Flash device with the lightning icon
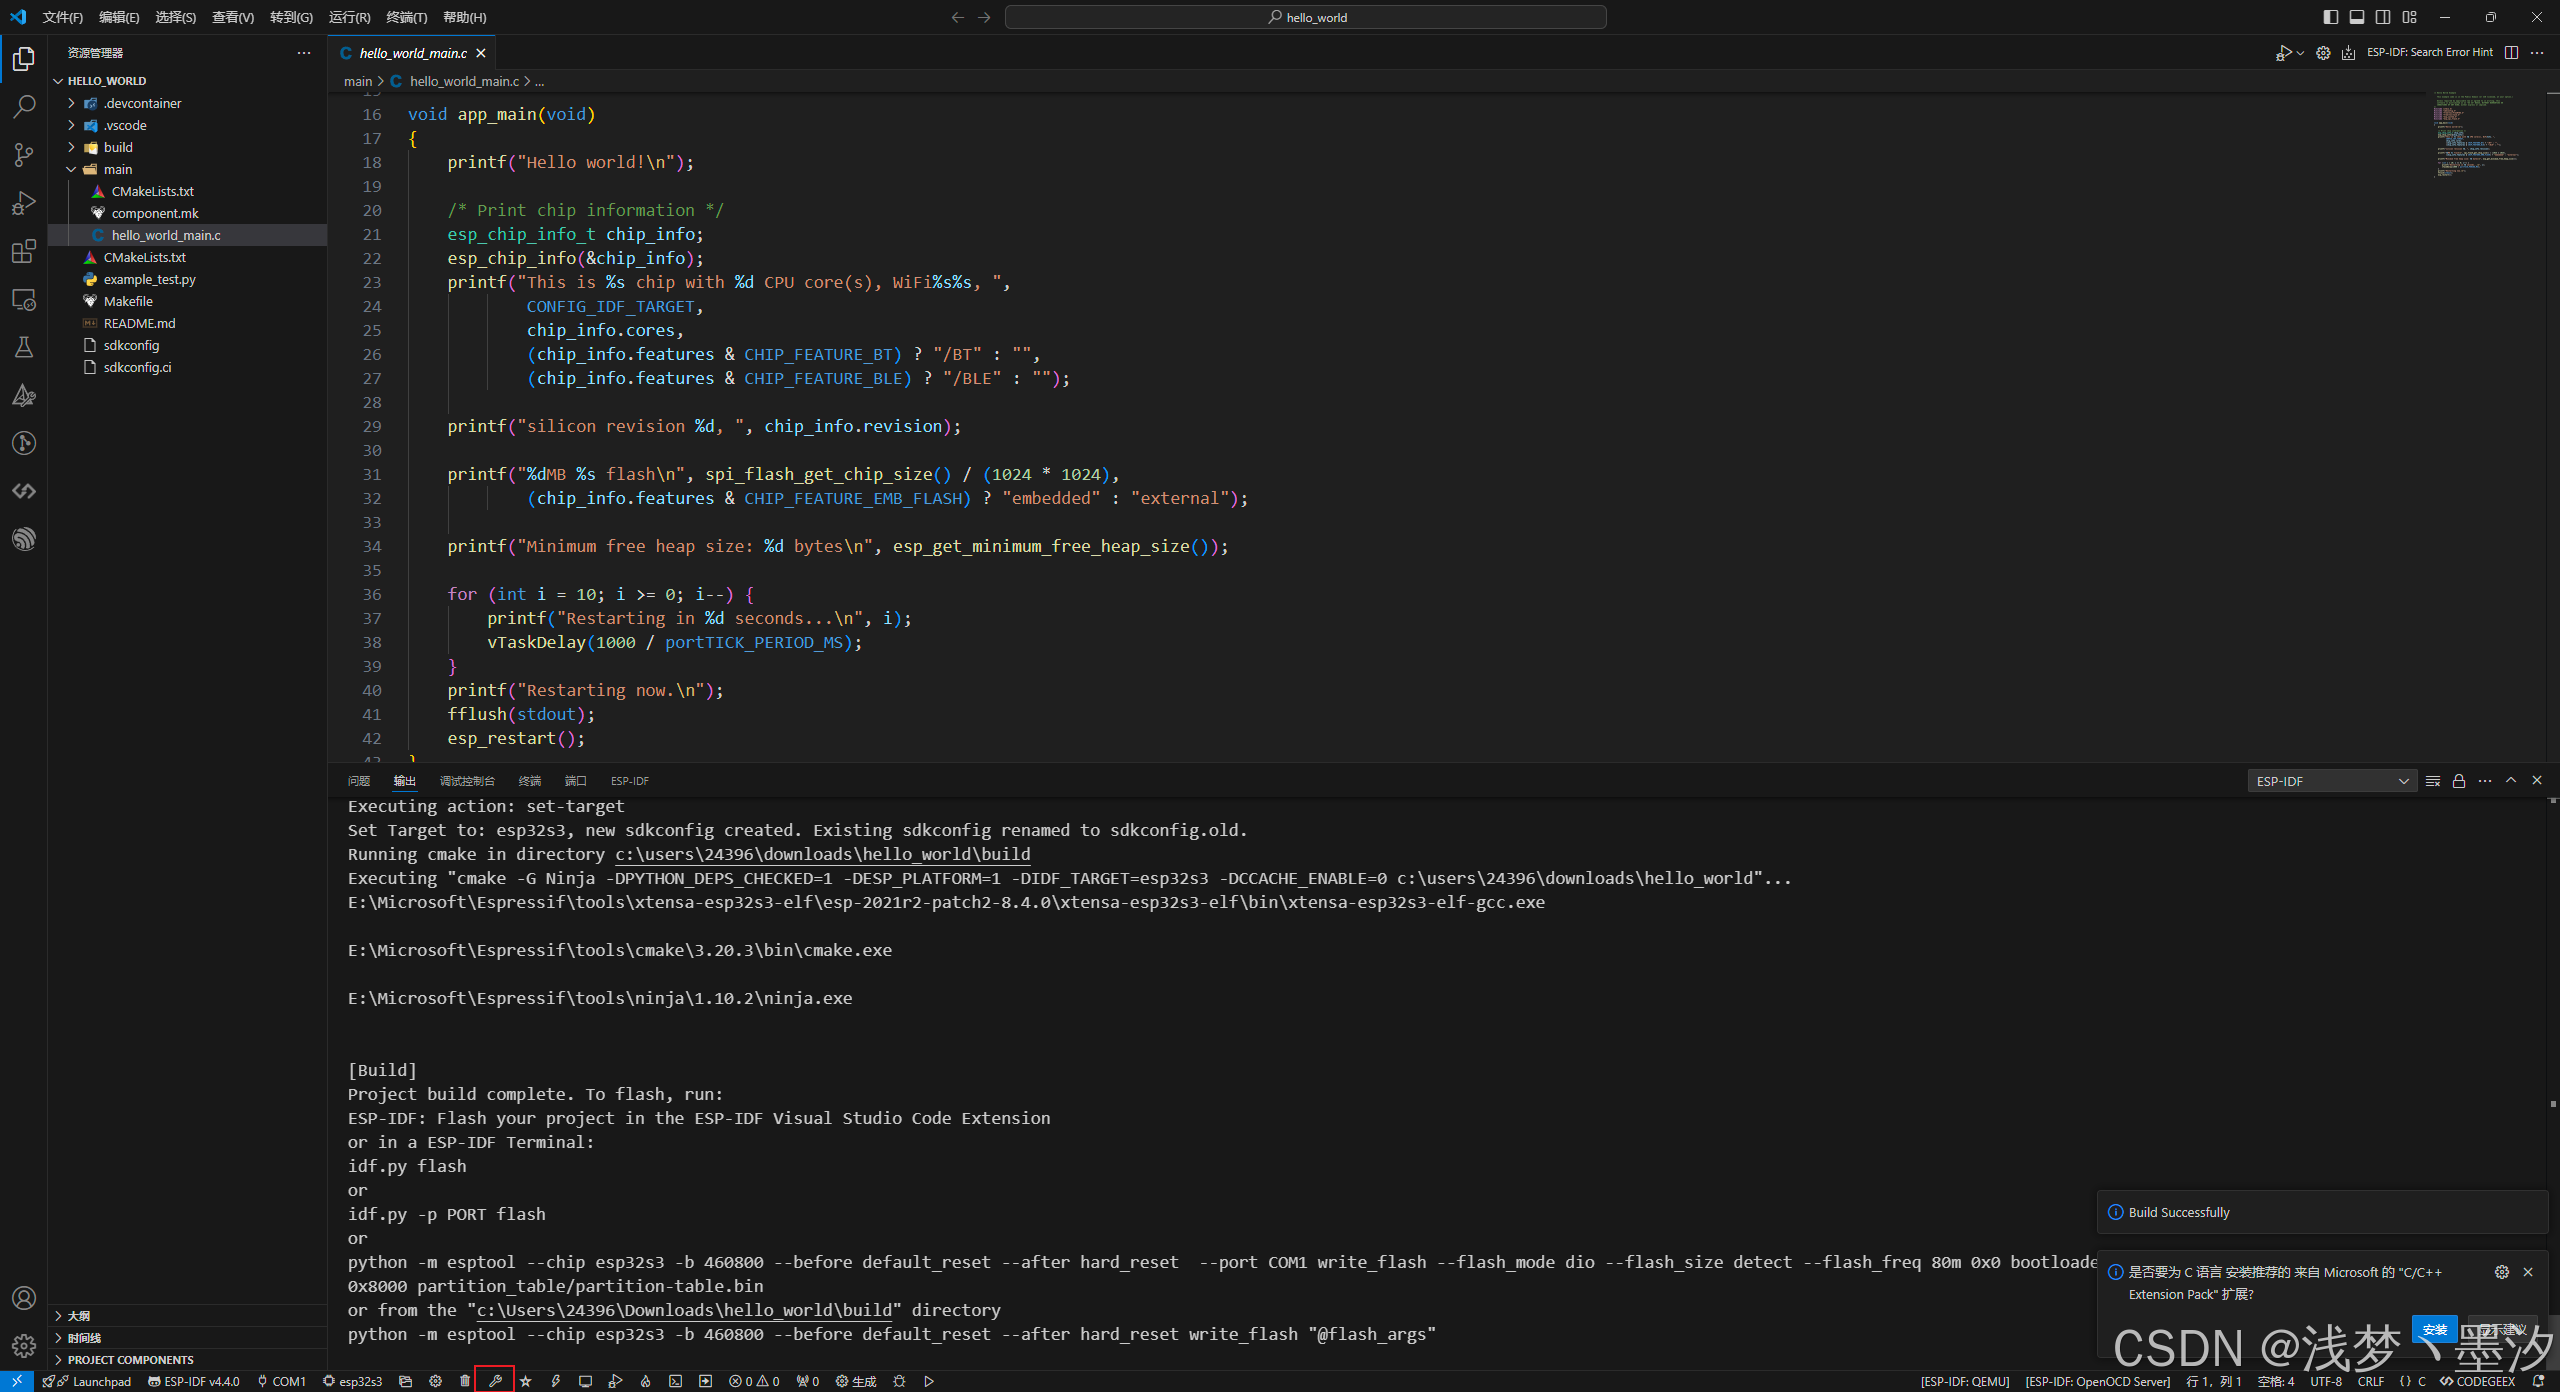Image resolution: width=2560 pixels, height=1392 pixels. pos(556,1381)
